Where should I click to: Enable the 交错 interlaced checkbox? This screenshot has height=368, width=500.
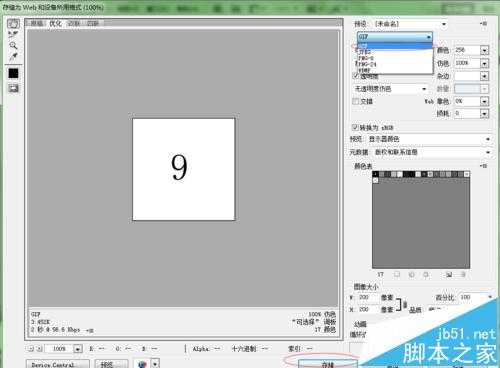[x=356, y=101]
